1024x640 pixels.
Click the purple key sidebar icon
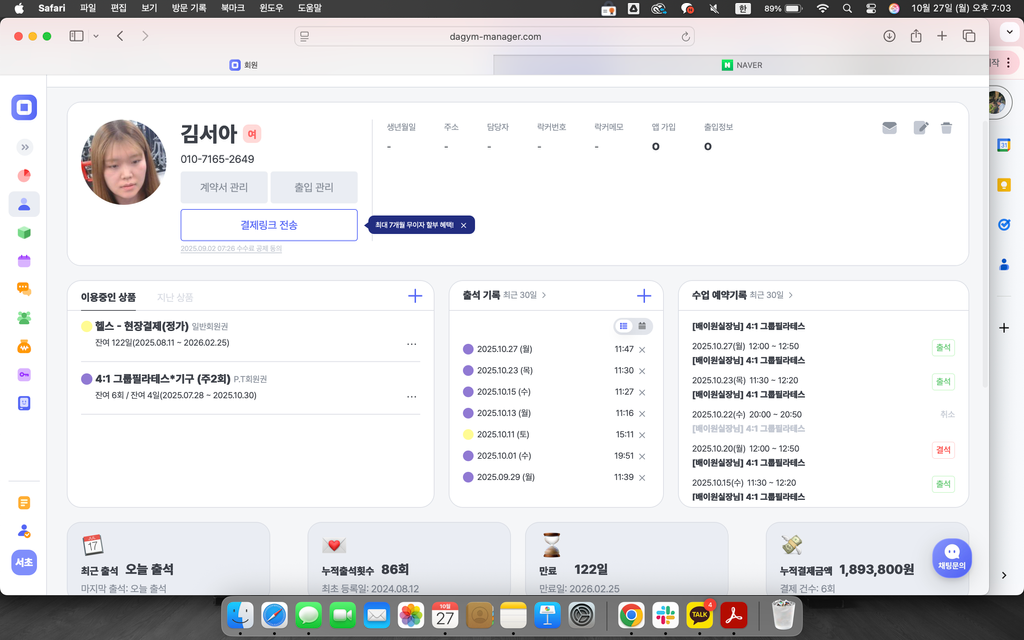(24, 374)
